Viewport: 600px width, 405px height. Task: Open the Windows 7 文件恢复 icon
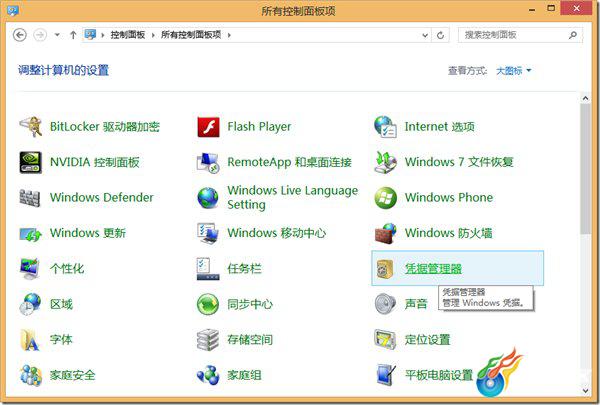[385, 162]
